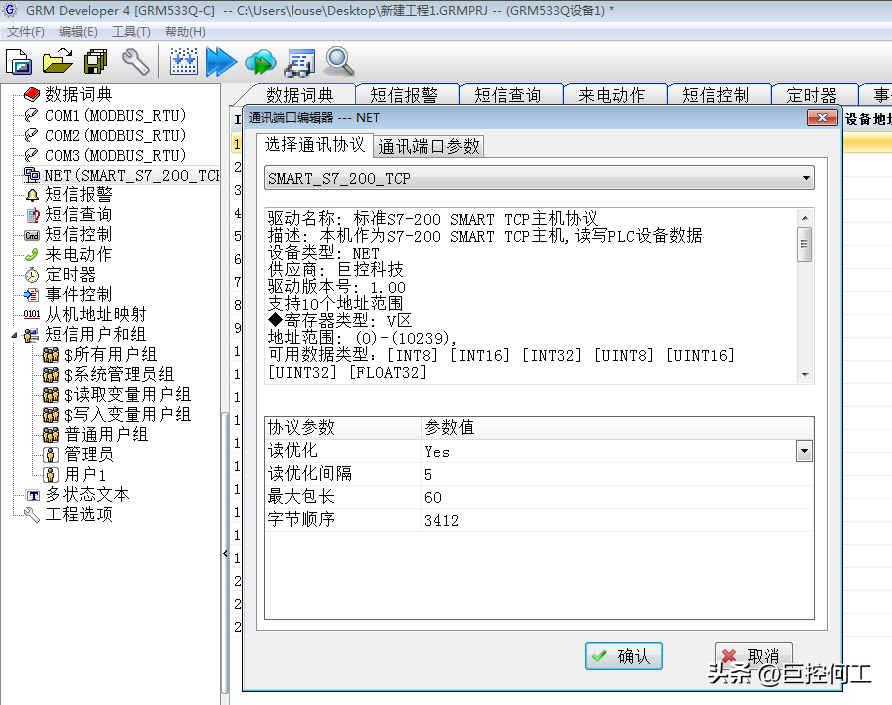The image size is (892, 705).
Task: Open the 工具(T) menu
Action: 131,32
